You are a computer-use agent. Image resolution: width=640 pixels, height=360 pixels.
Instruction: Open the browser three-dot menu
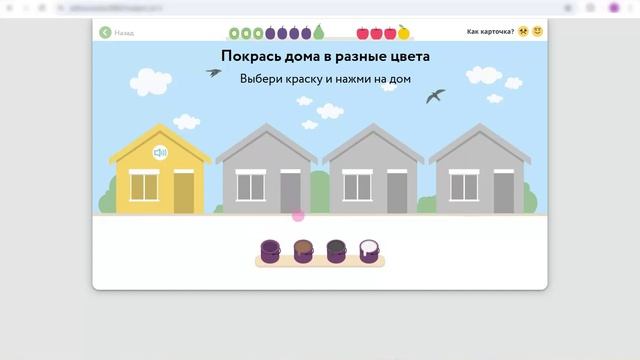[631, 8]
